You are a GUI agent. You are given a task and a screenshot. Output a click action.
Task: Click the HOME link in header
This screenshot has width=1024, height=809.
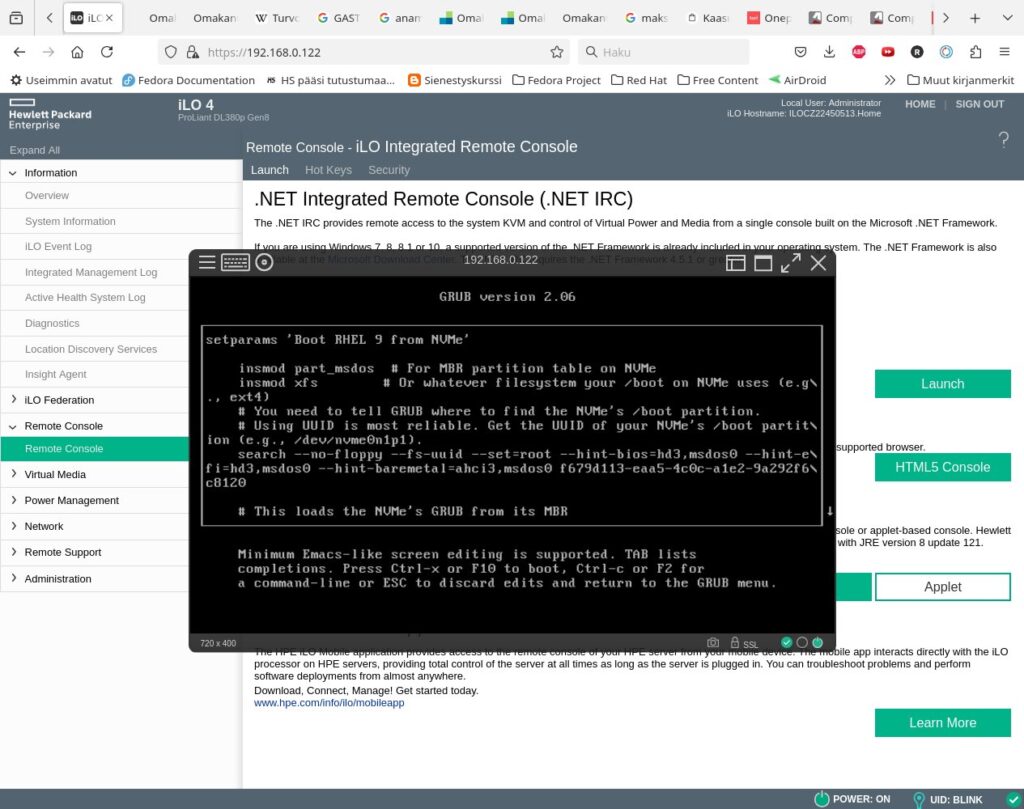920,104
